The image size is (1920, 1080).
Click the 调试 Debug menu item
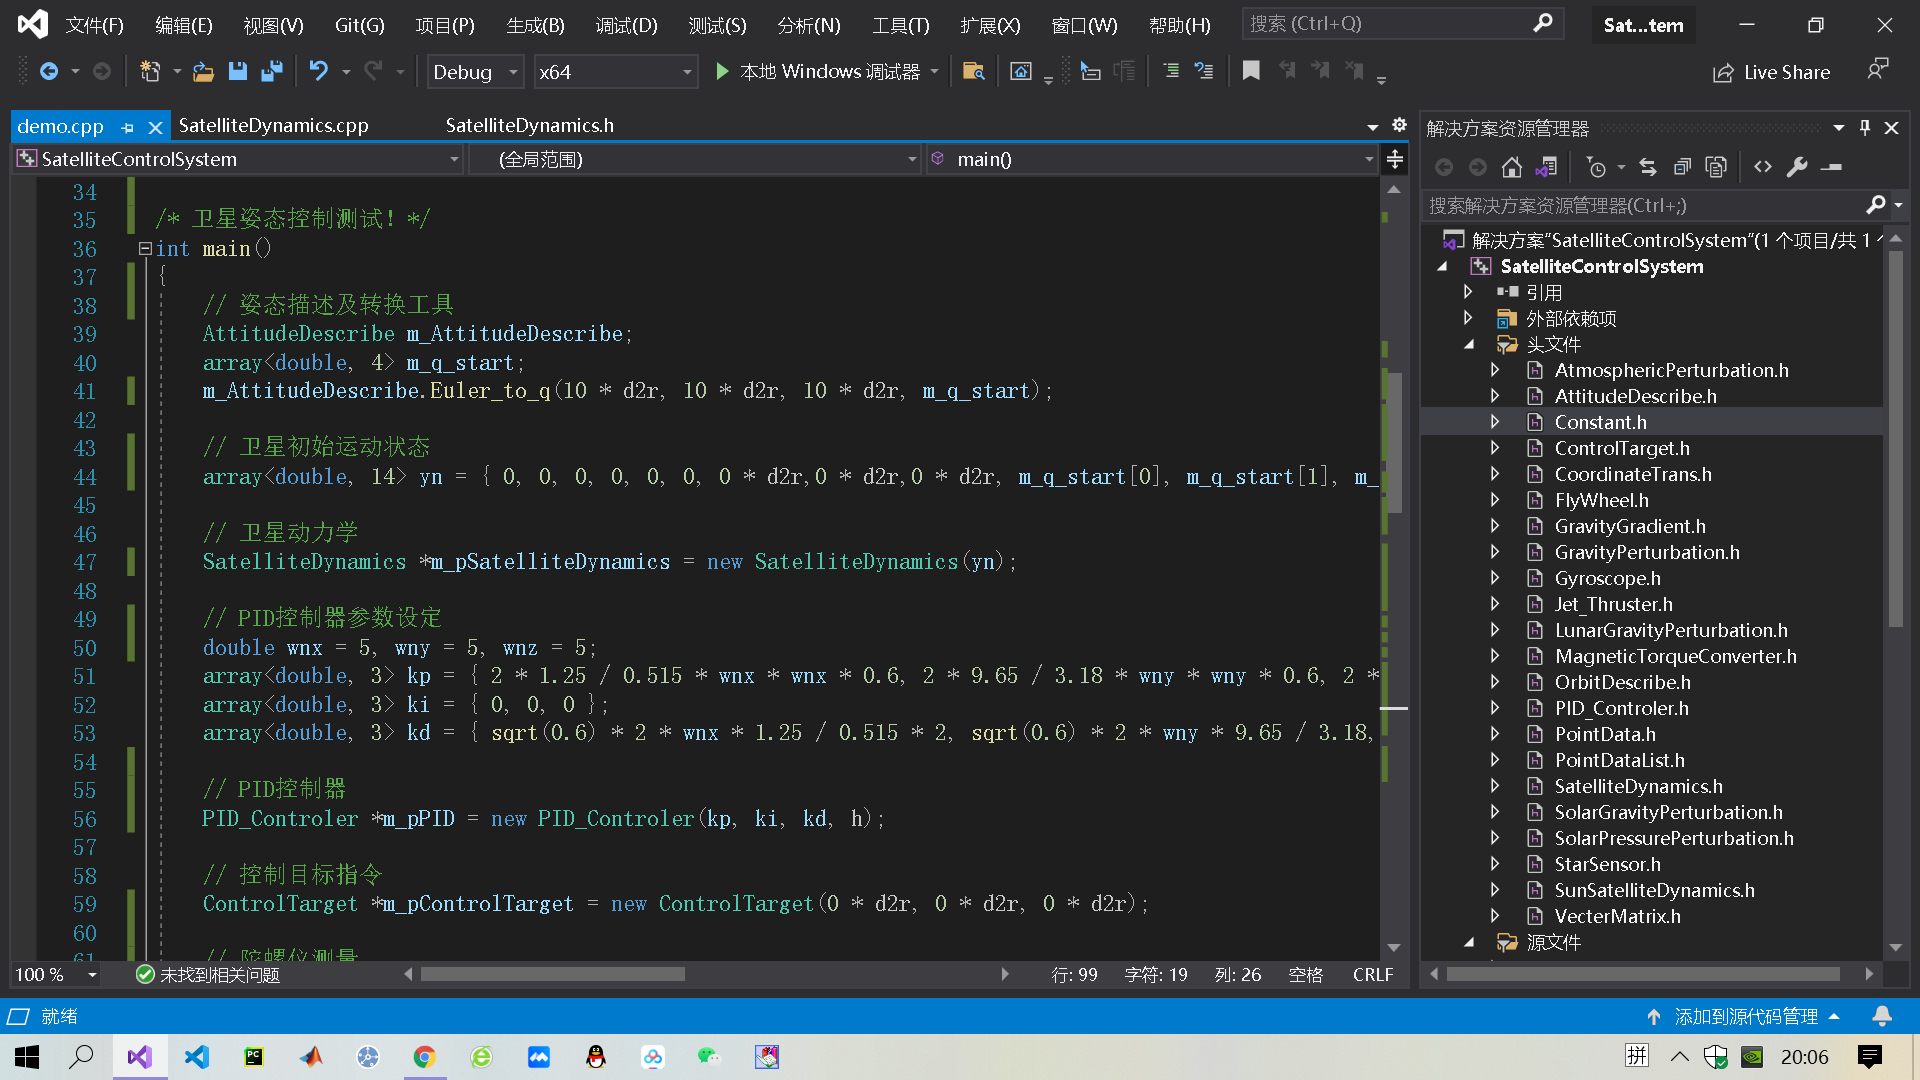[622, 22]
